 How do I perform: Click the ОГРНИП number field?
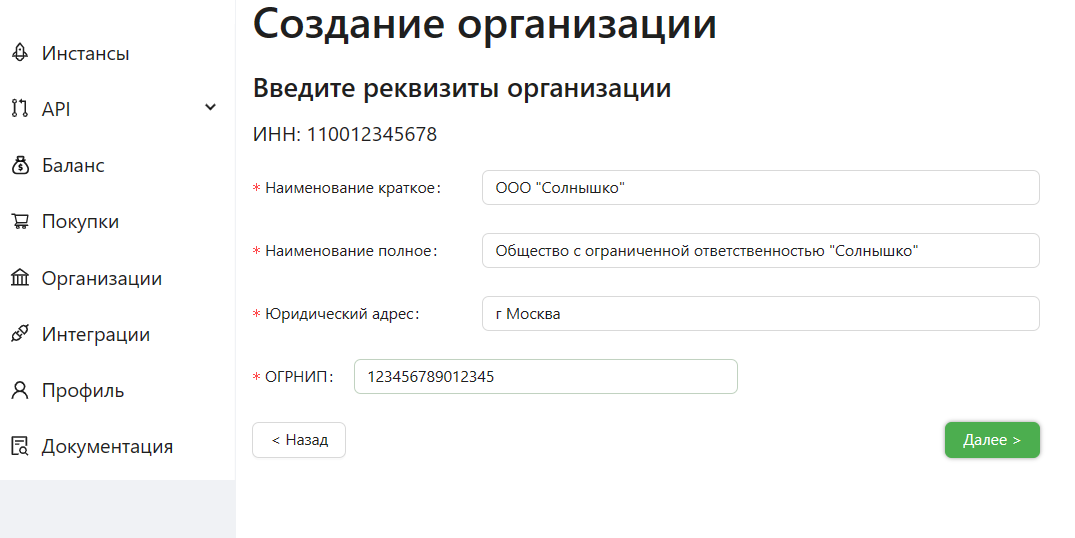point(545,377)
